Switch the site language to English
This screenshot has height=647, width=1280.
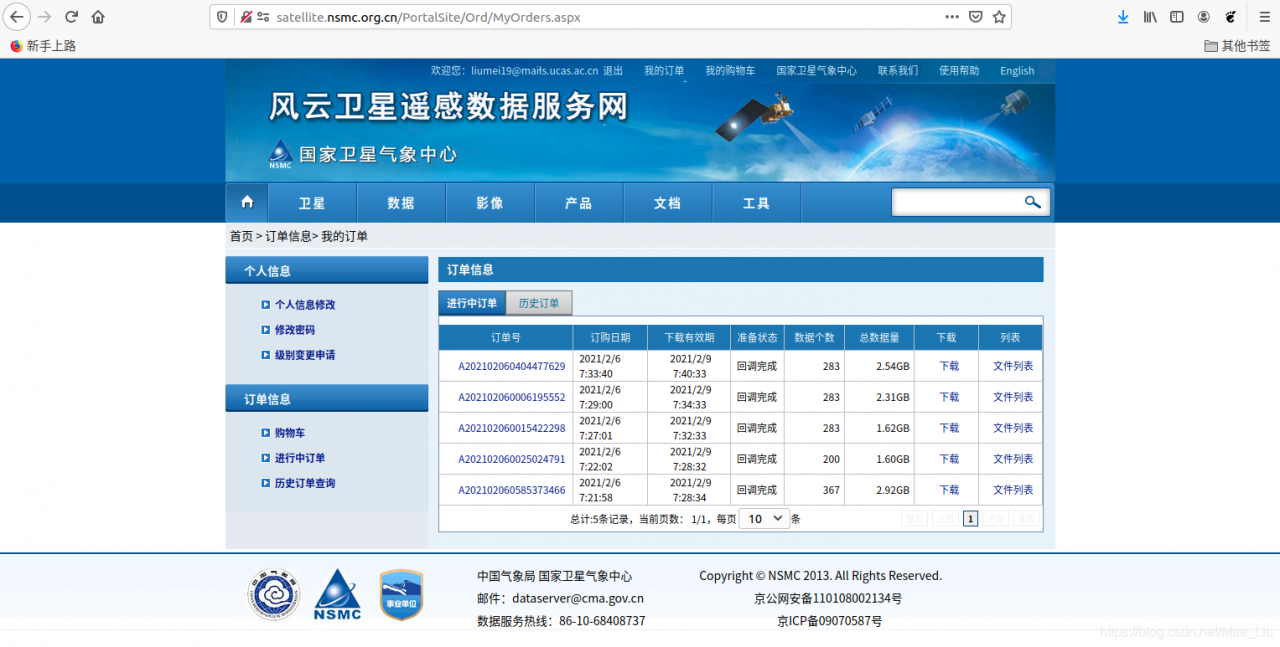[x=1017, y=71]
